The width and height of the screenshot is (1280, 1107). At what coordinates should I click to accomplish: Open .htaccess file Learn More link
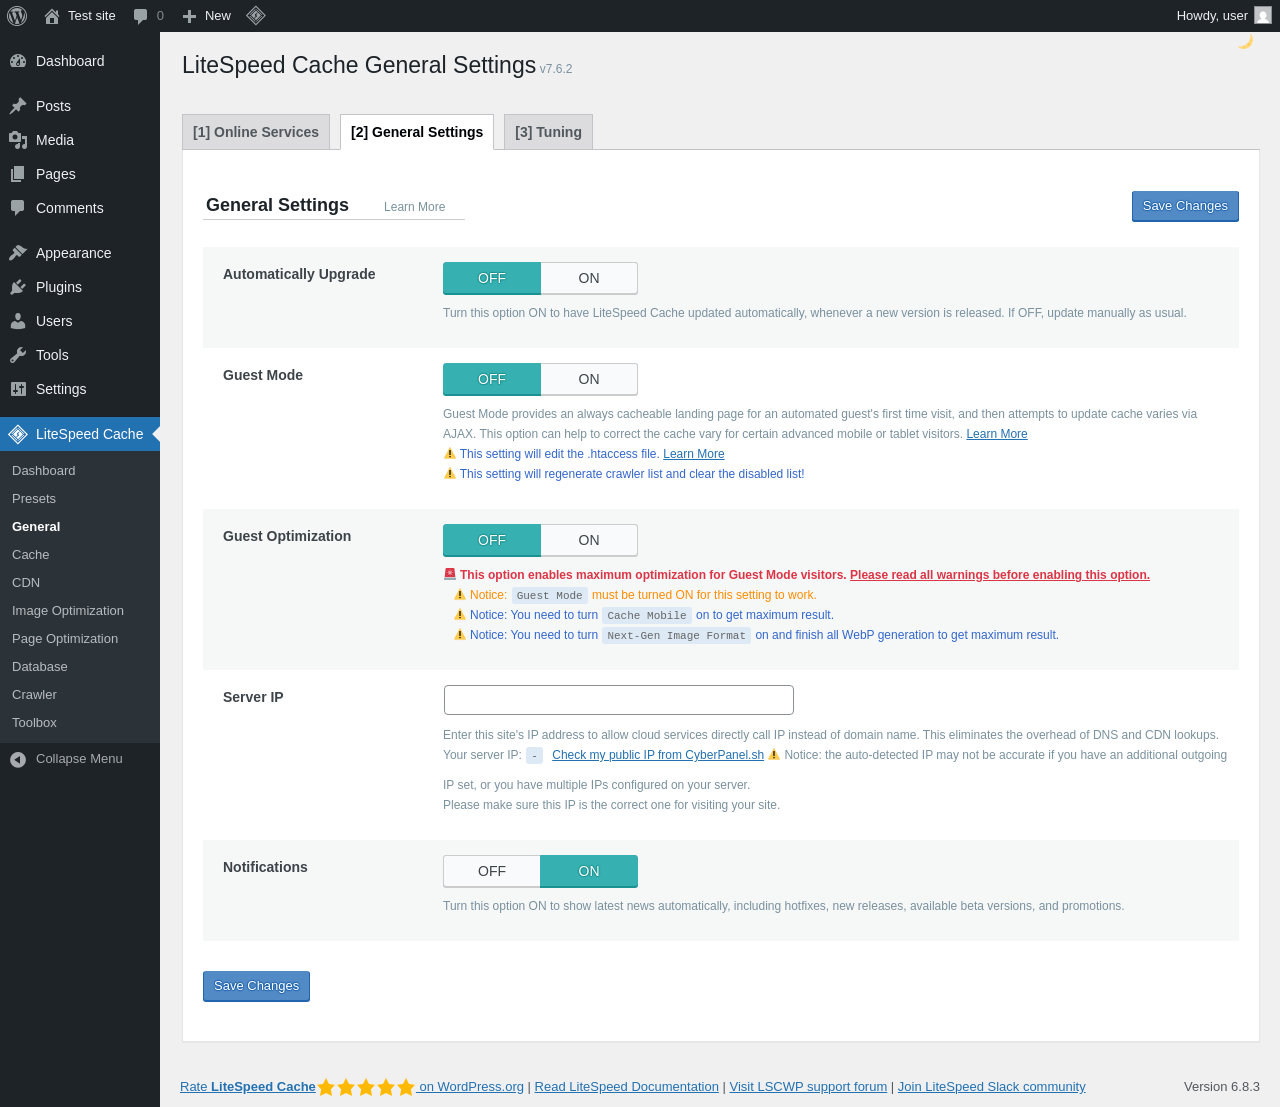(694, 454)
